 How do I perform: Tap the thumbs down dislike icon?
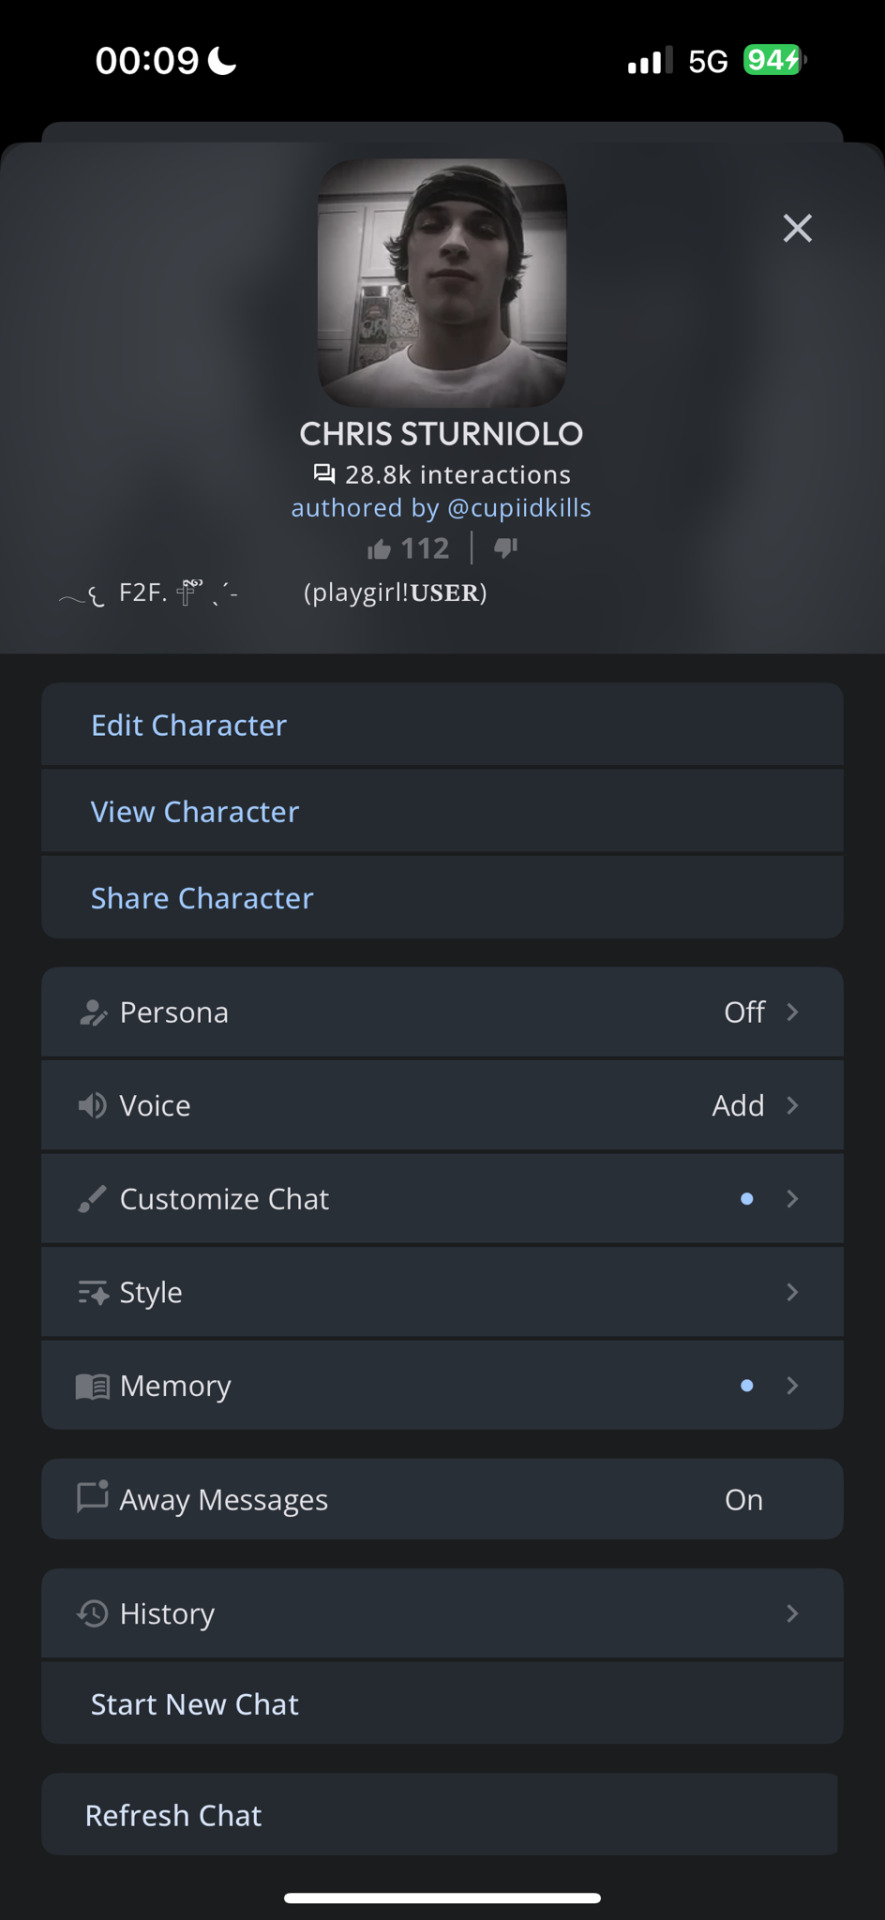point(506,548)
